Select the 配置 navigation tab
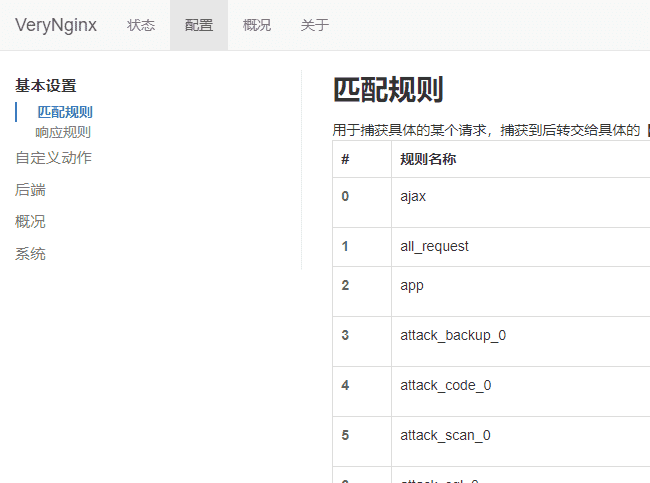Image resolution: width=650 pixels, height=483 pixels. coord(199,25)
